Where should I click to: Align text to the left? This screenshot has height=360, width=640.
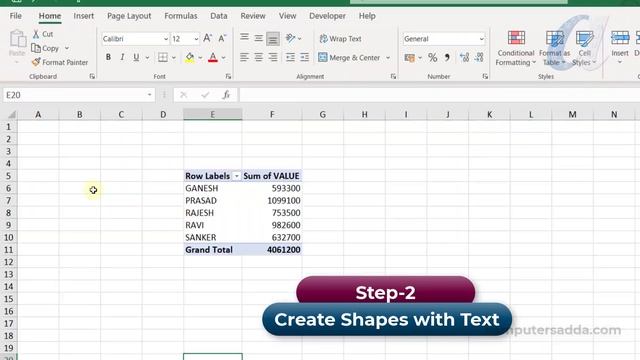(244, 58)
